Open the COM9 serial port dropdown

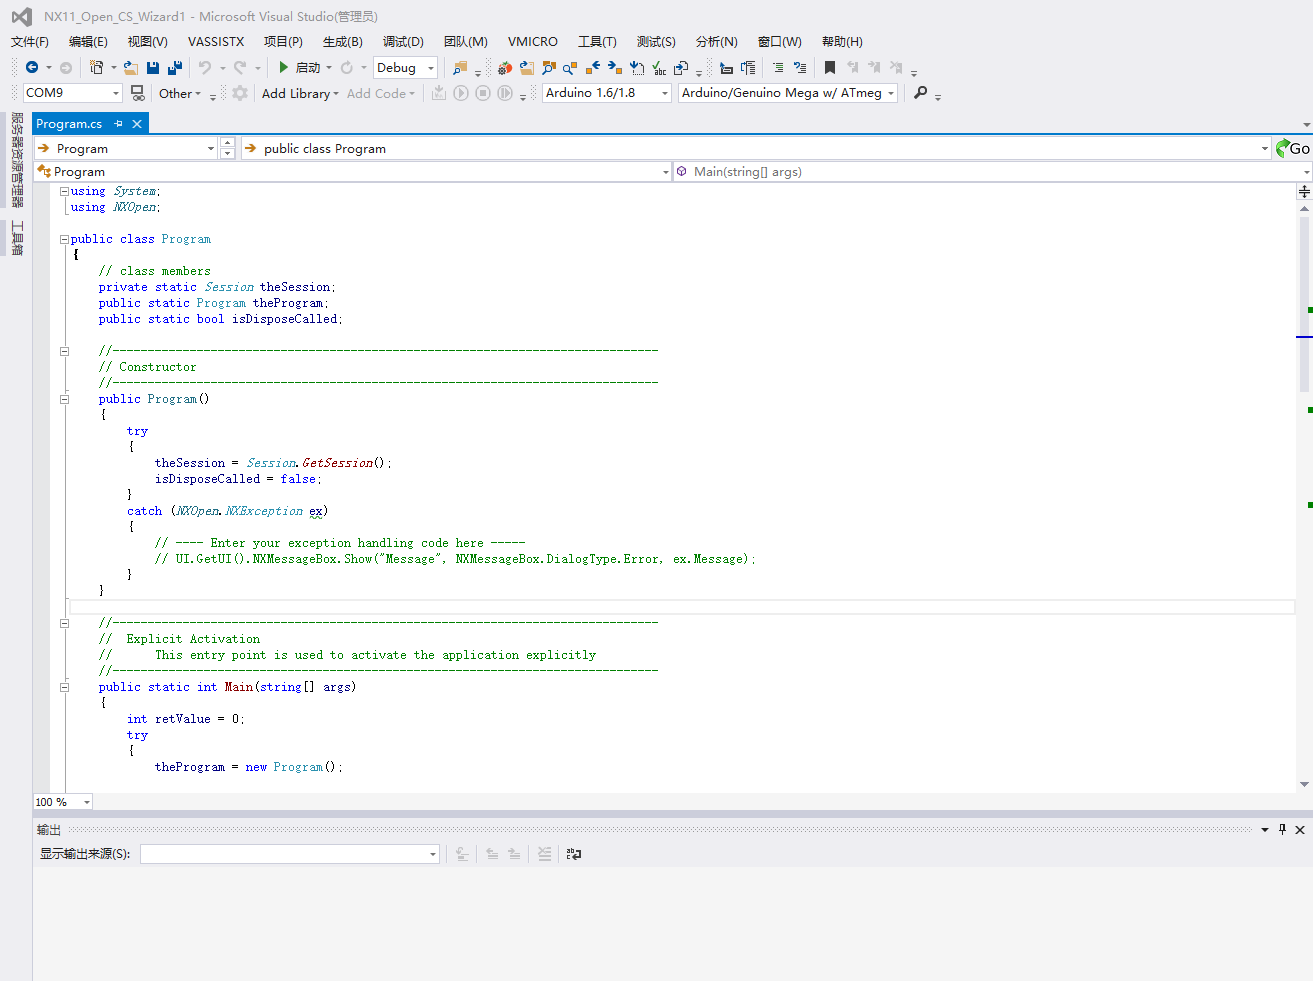pyautogui.click(x=116, y=92)
